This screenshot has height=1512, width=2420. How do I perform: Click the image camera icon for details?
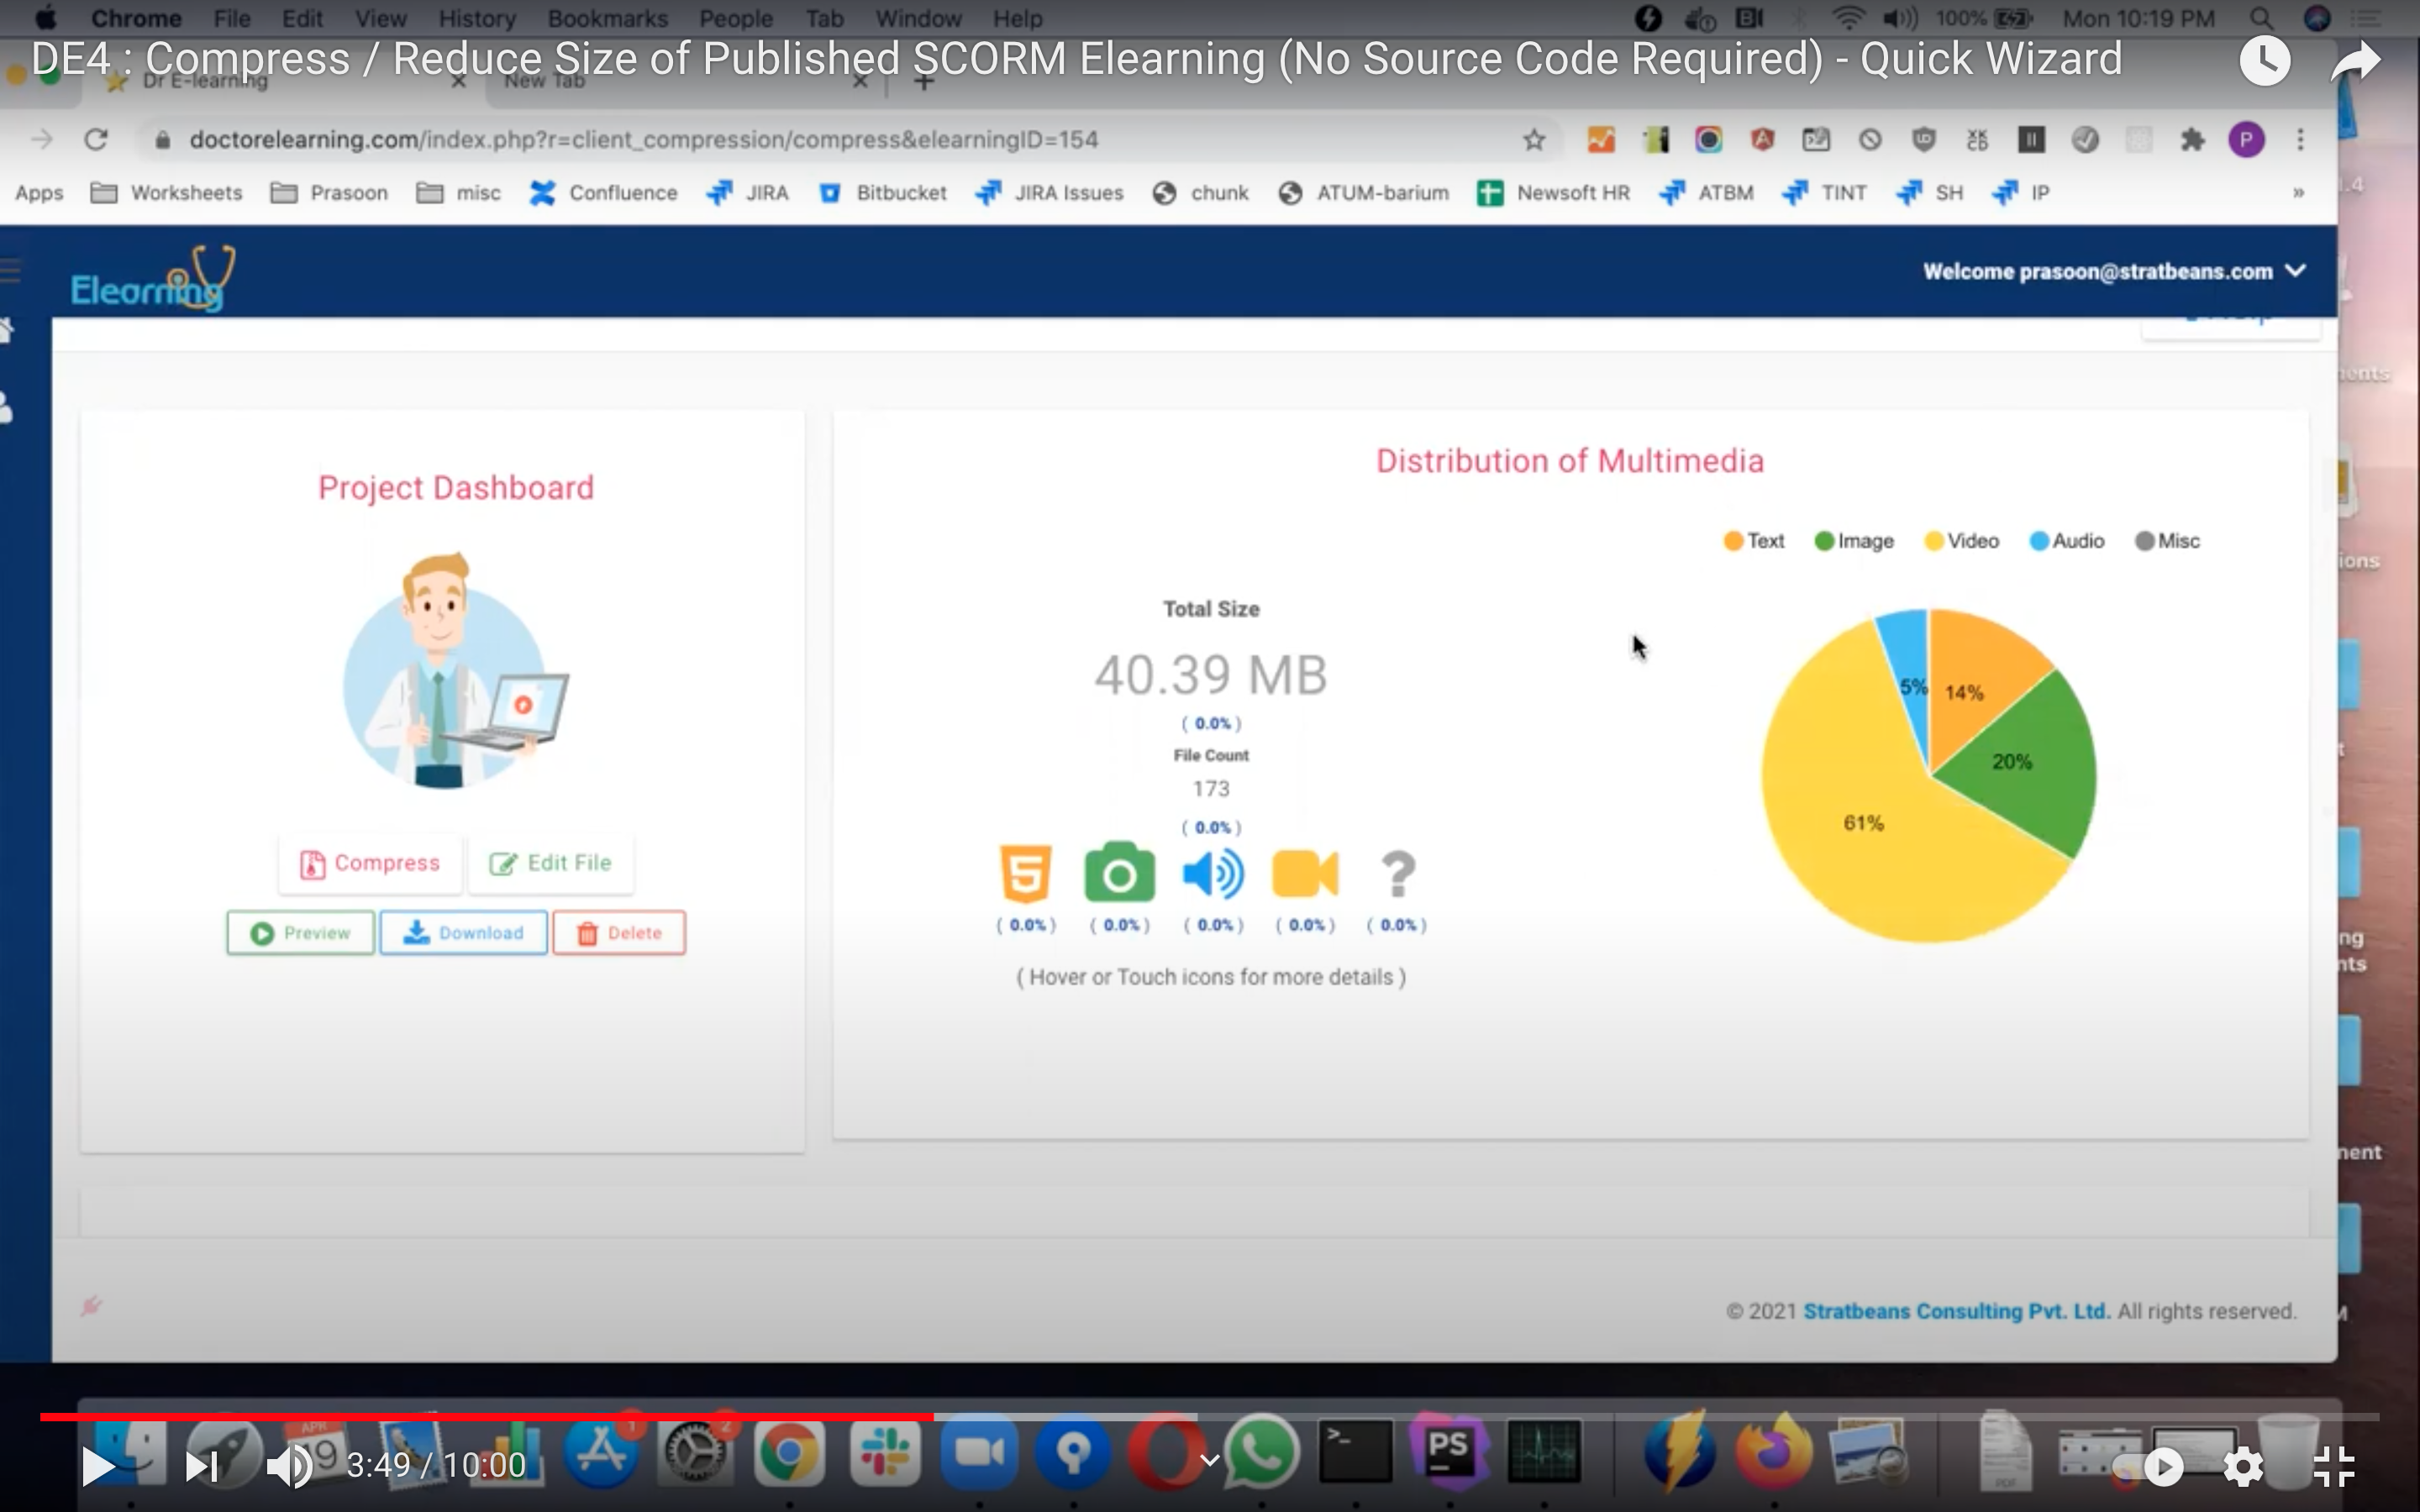tap(1118, 874)
